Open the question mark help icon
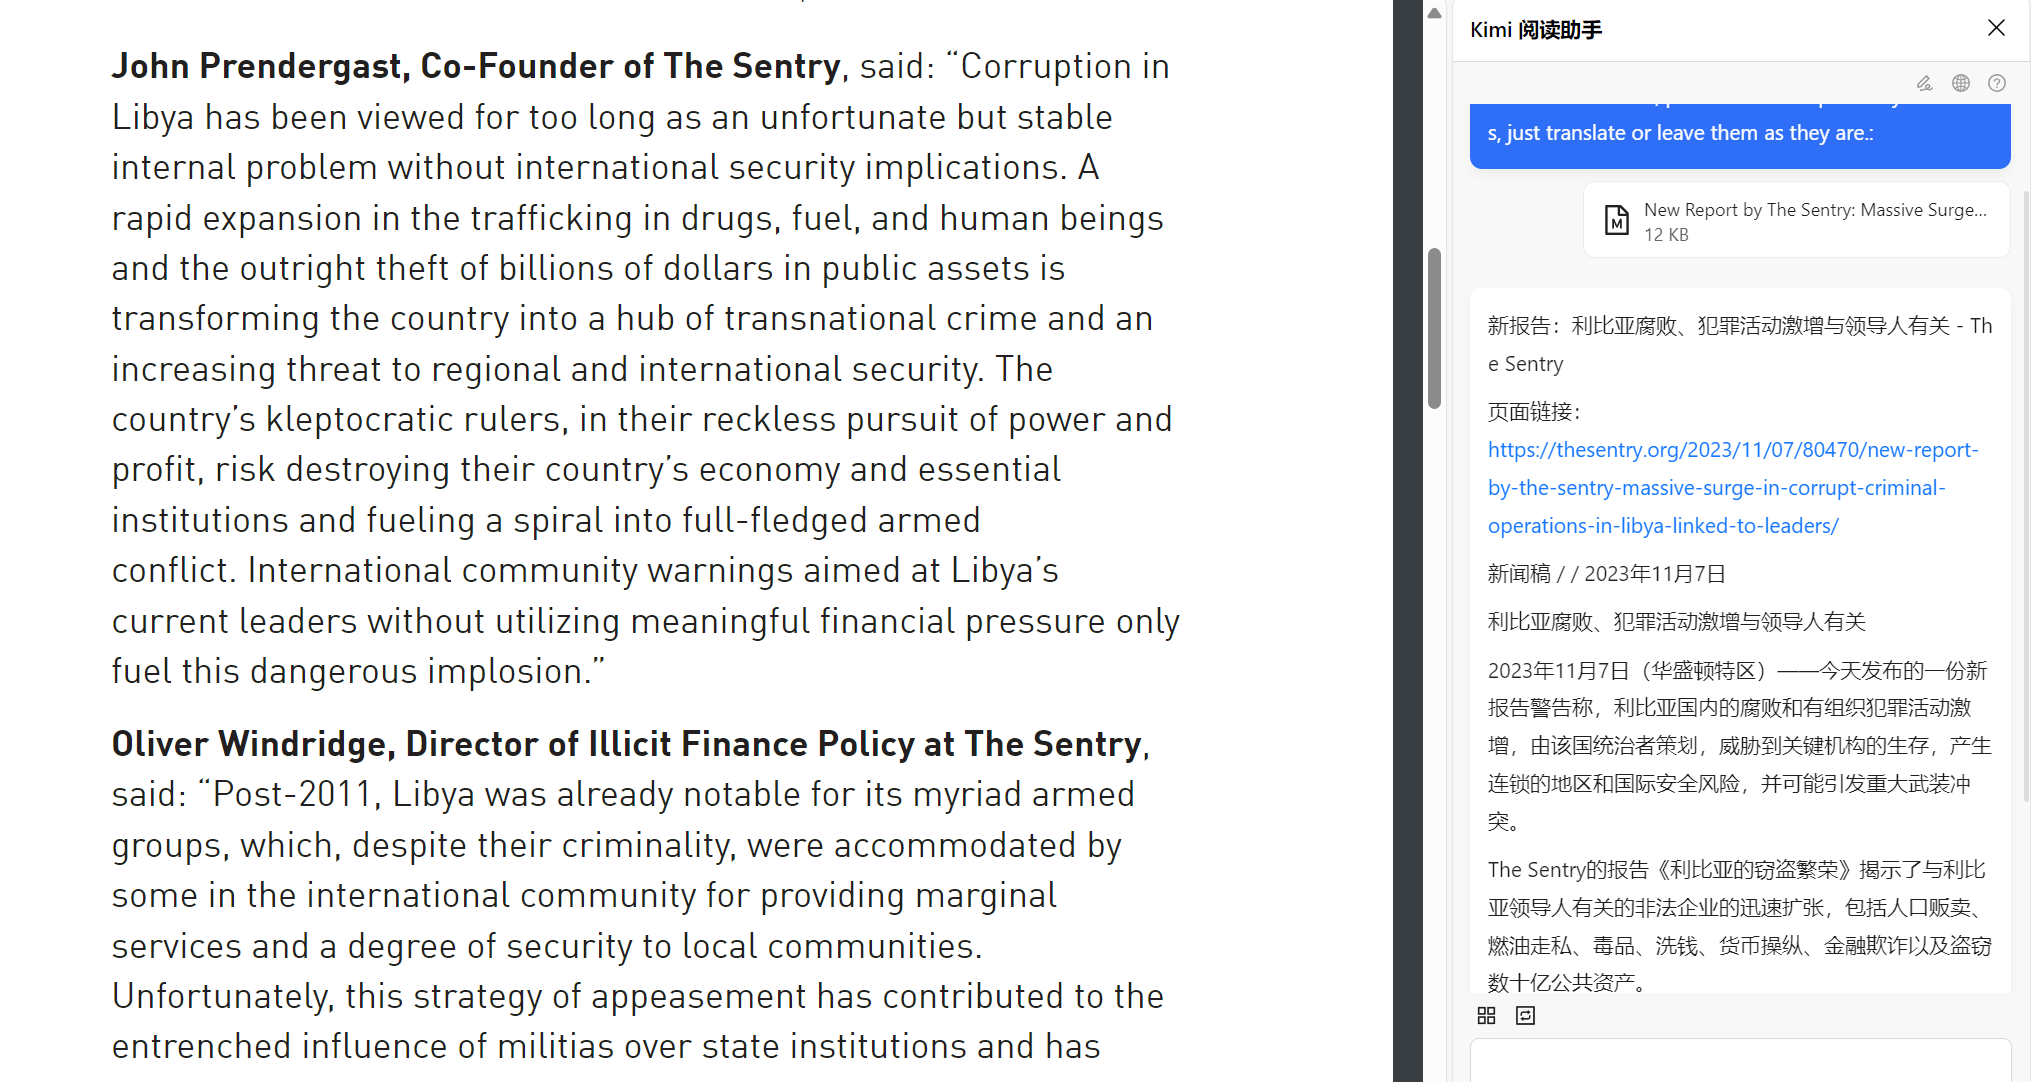This screenshot has width=2031, height=1082. [x=1996, y=83]
